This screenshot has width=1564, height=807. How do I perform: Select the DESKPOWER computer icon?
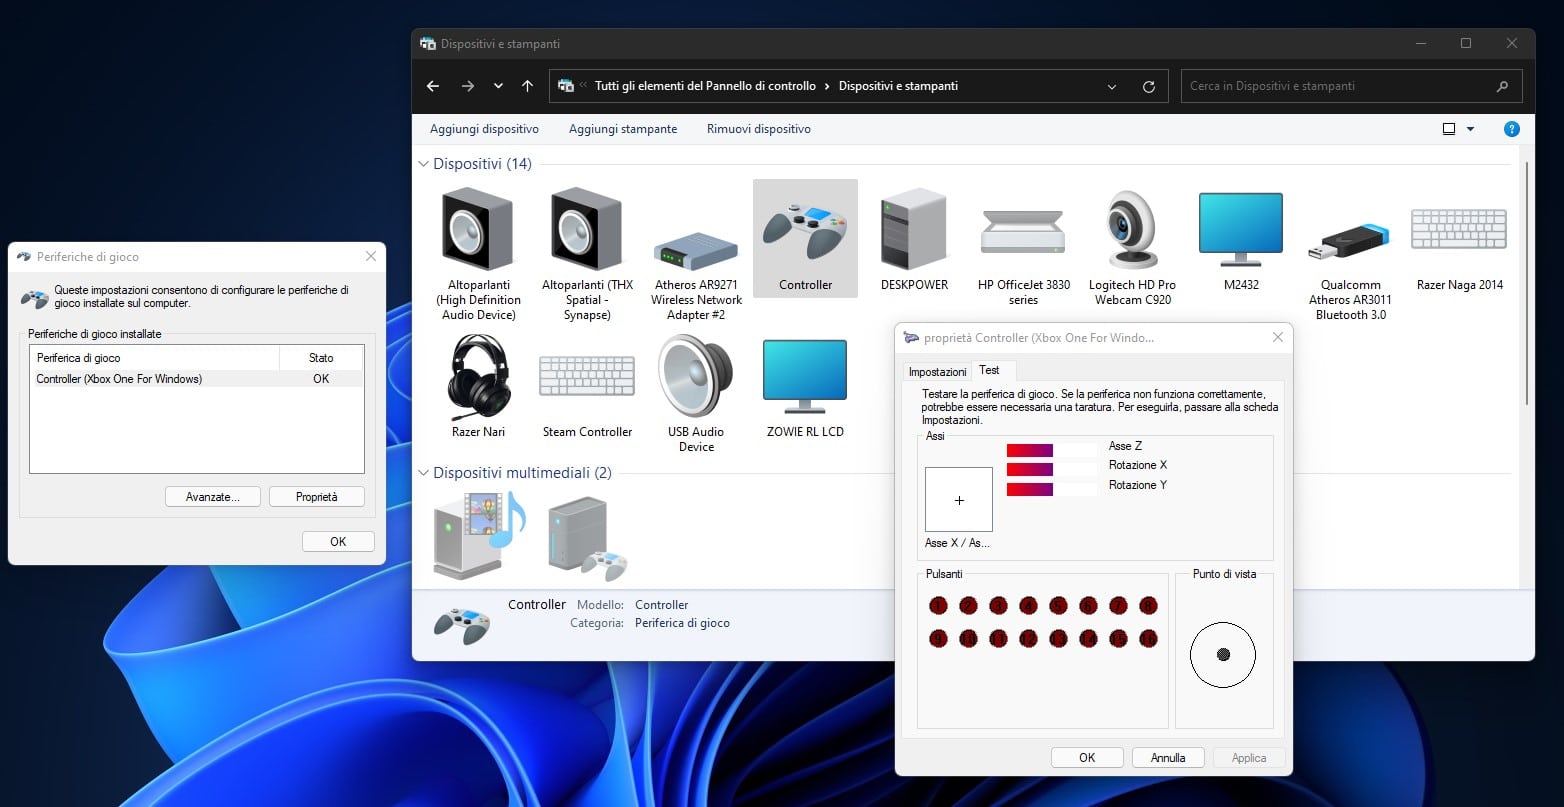[913, 230]
